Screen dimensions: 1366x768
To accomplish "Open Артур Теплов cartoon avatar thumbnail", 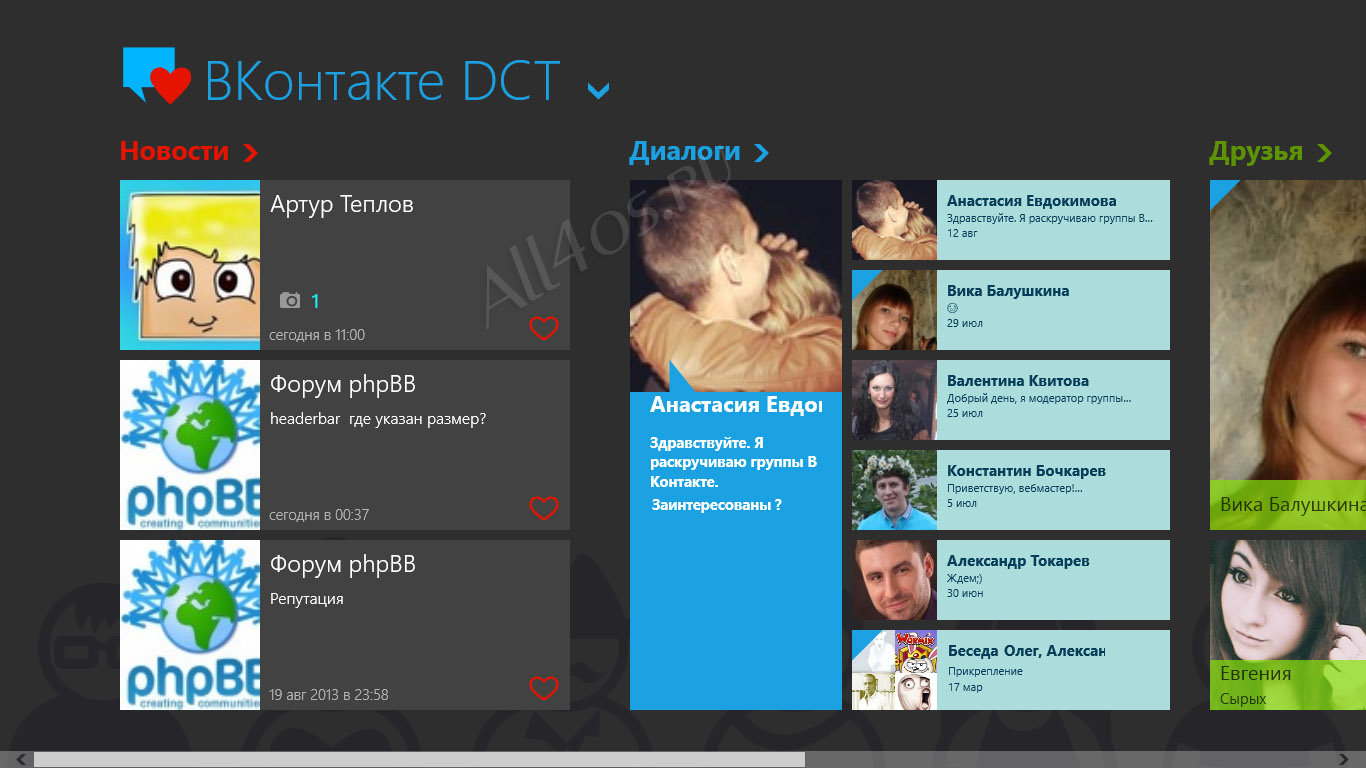I will (190, 265).
